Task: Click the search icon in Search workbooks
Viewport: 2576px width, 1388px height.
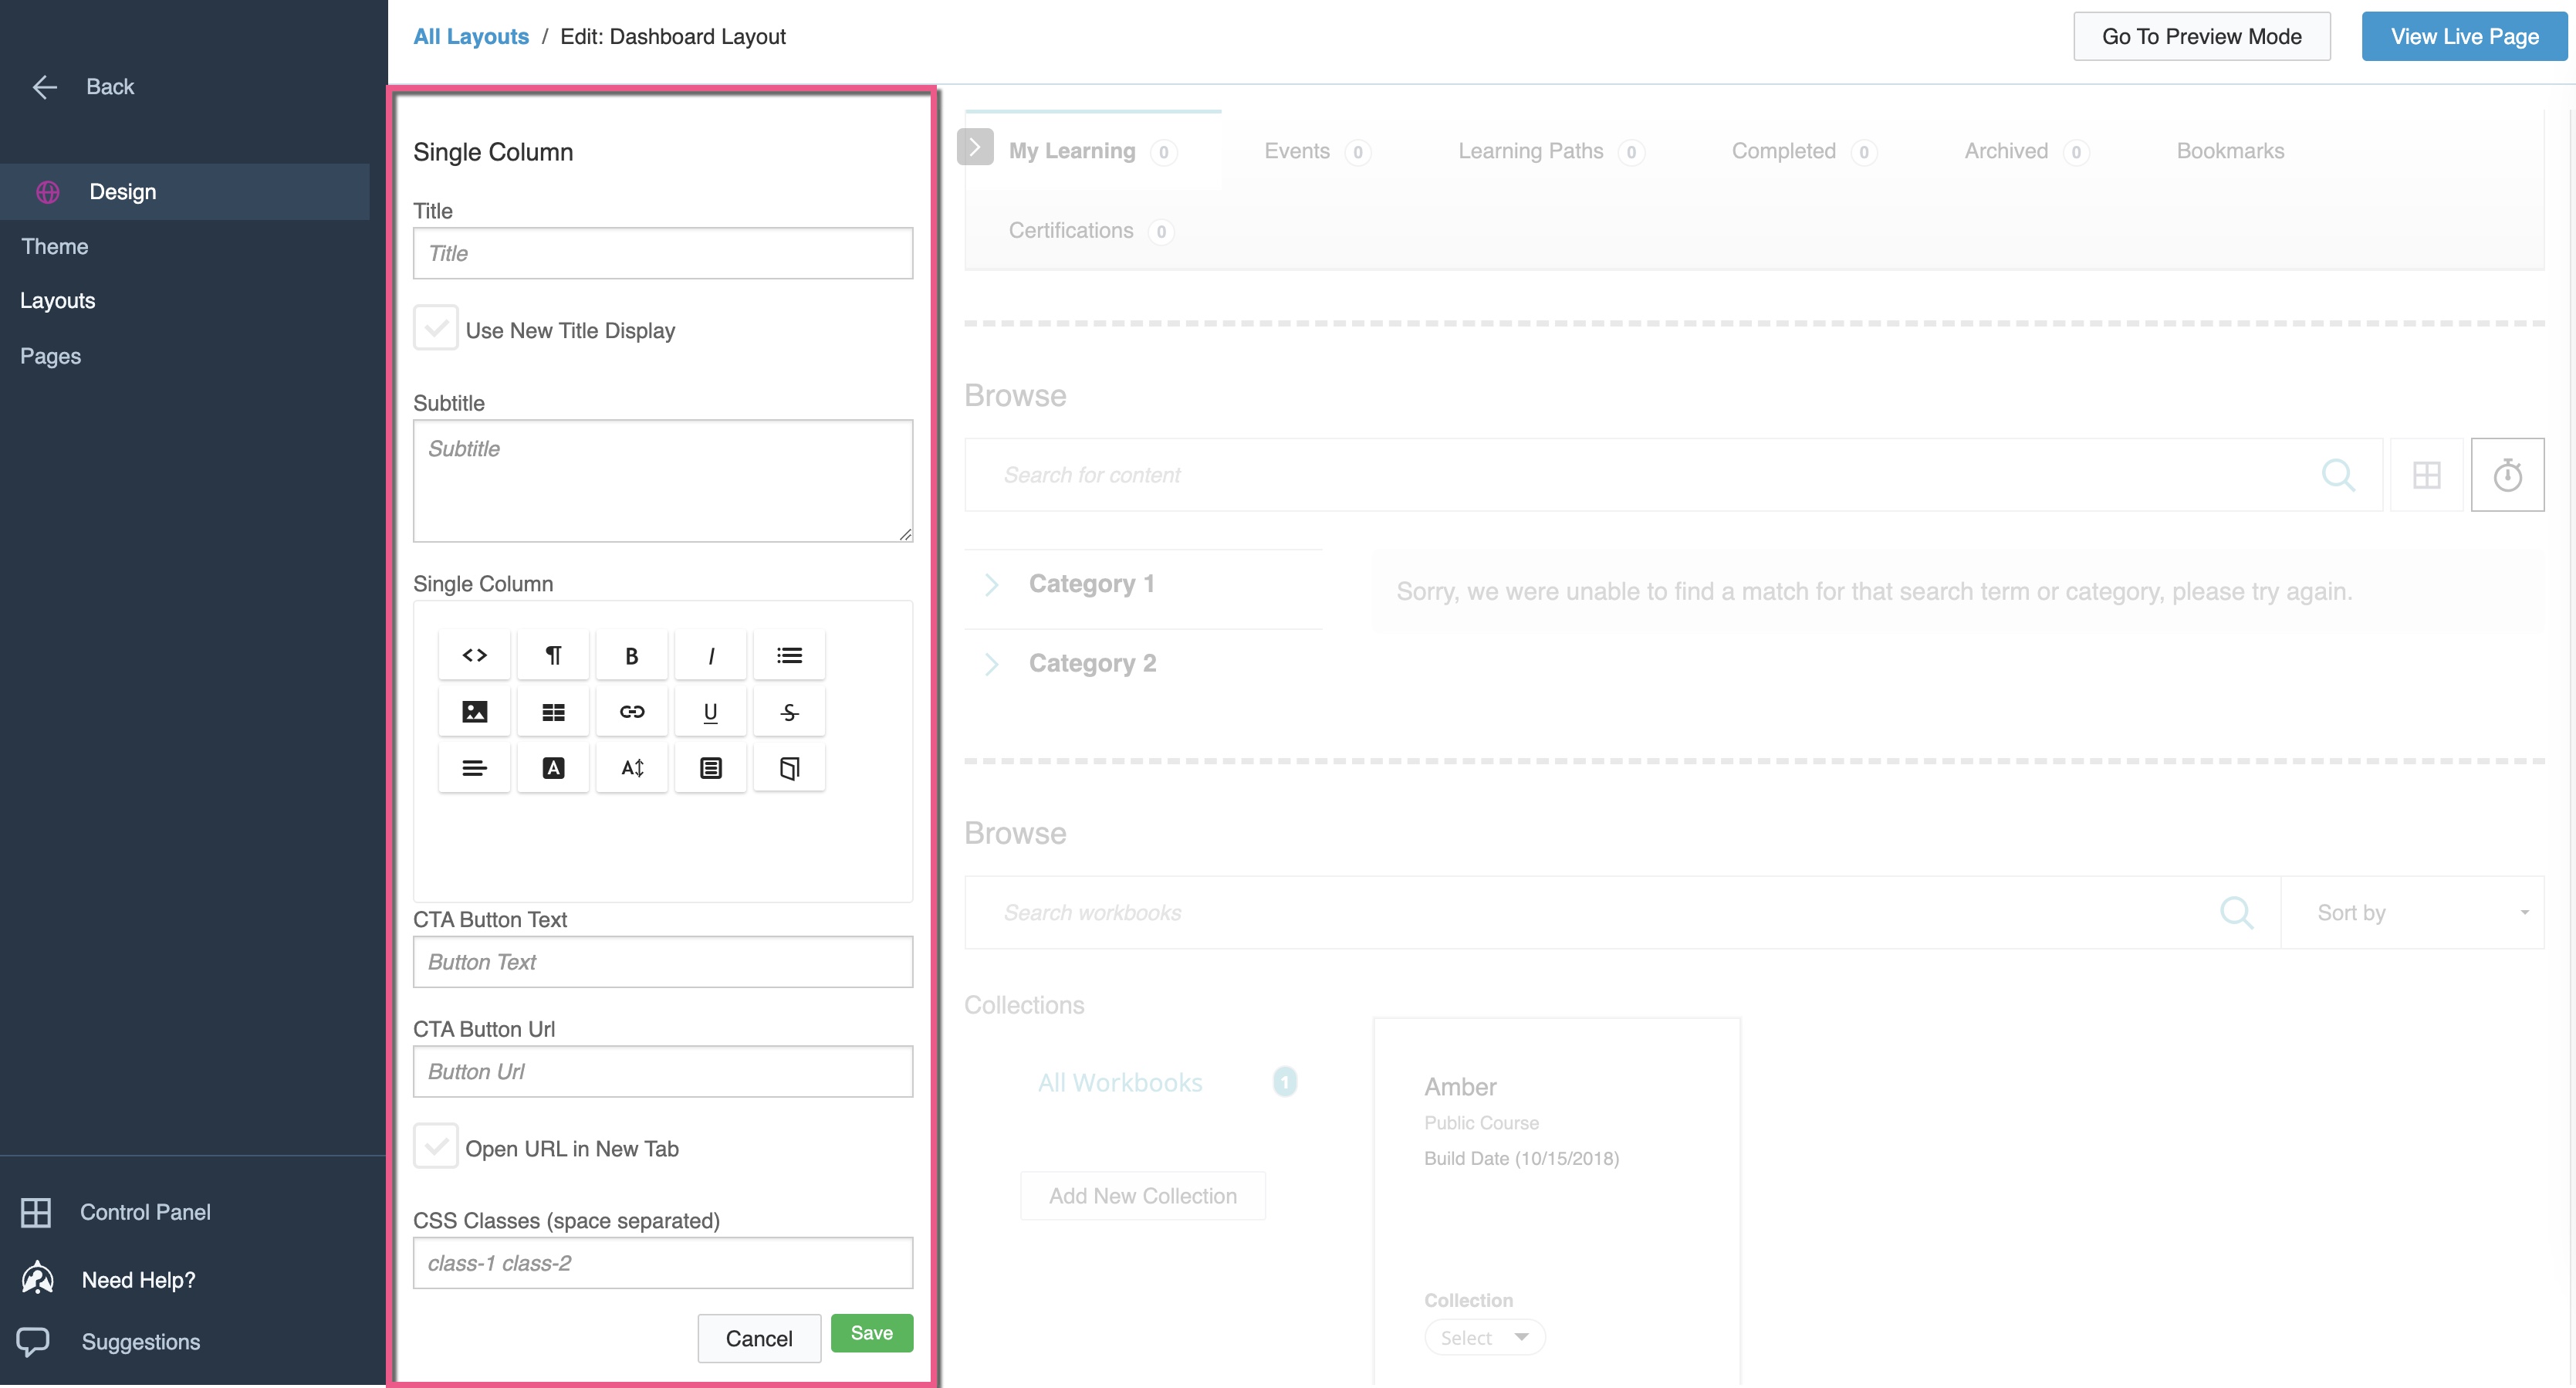Action: (2236, 912)
